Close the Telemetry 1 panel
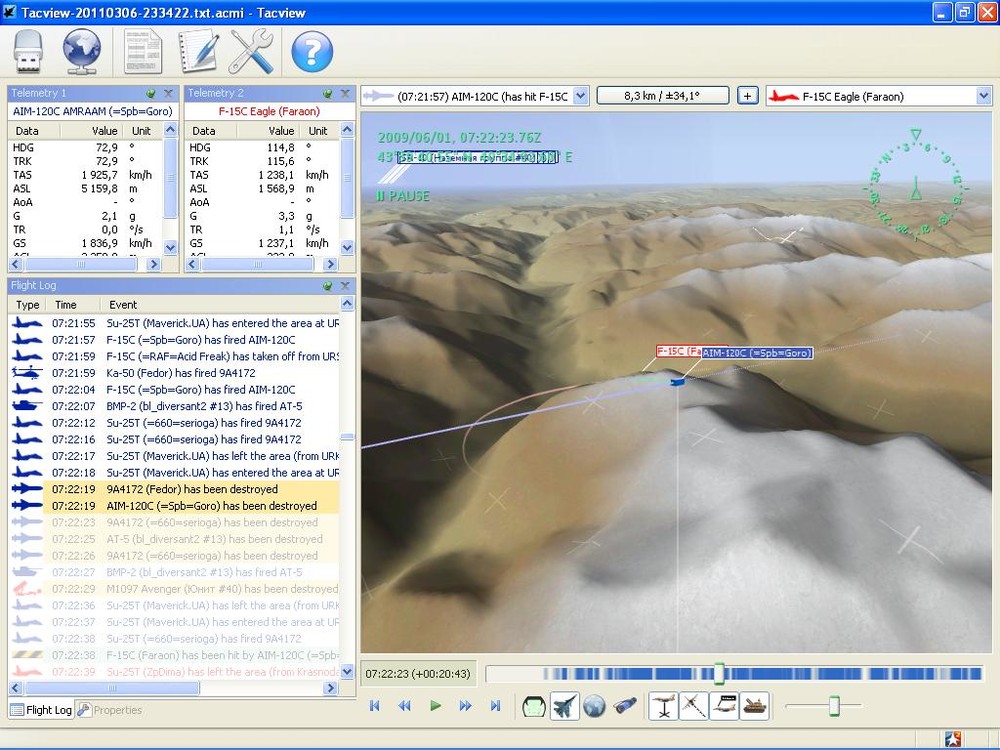 pyautogui.click(x=168, y=93)
